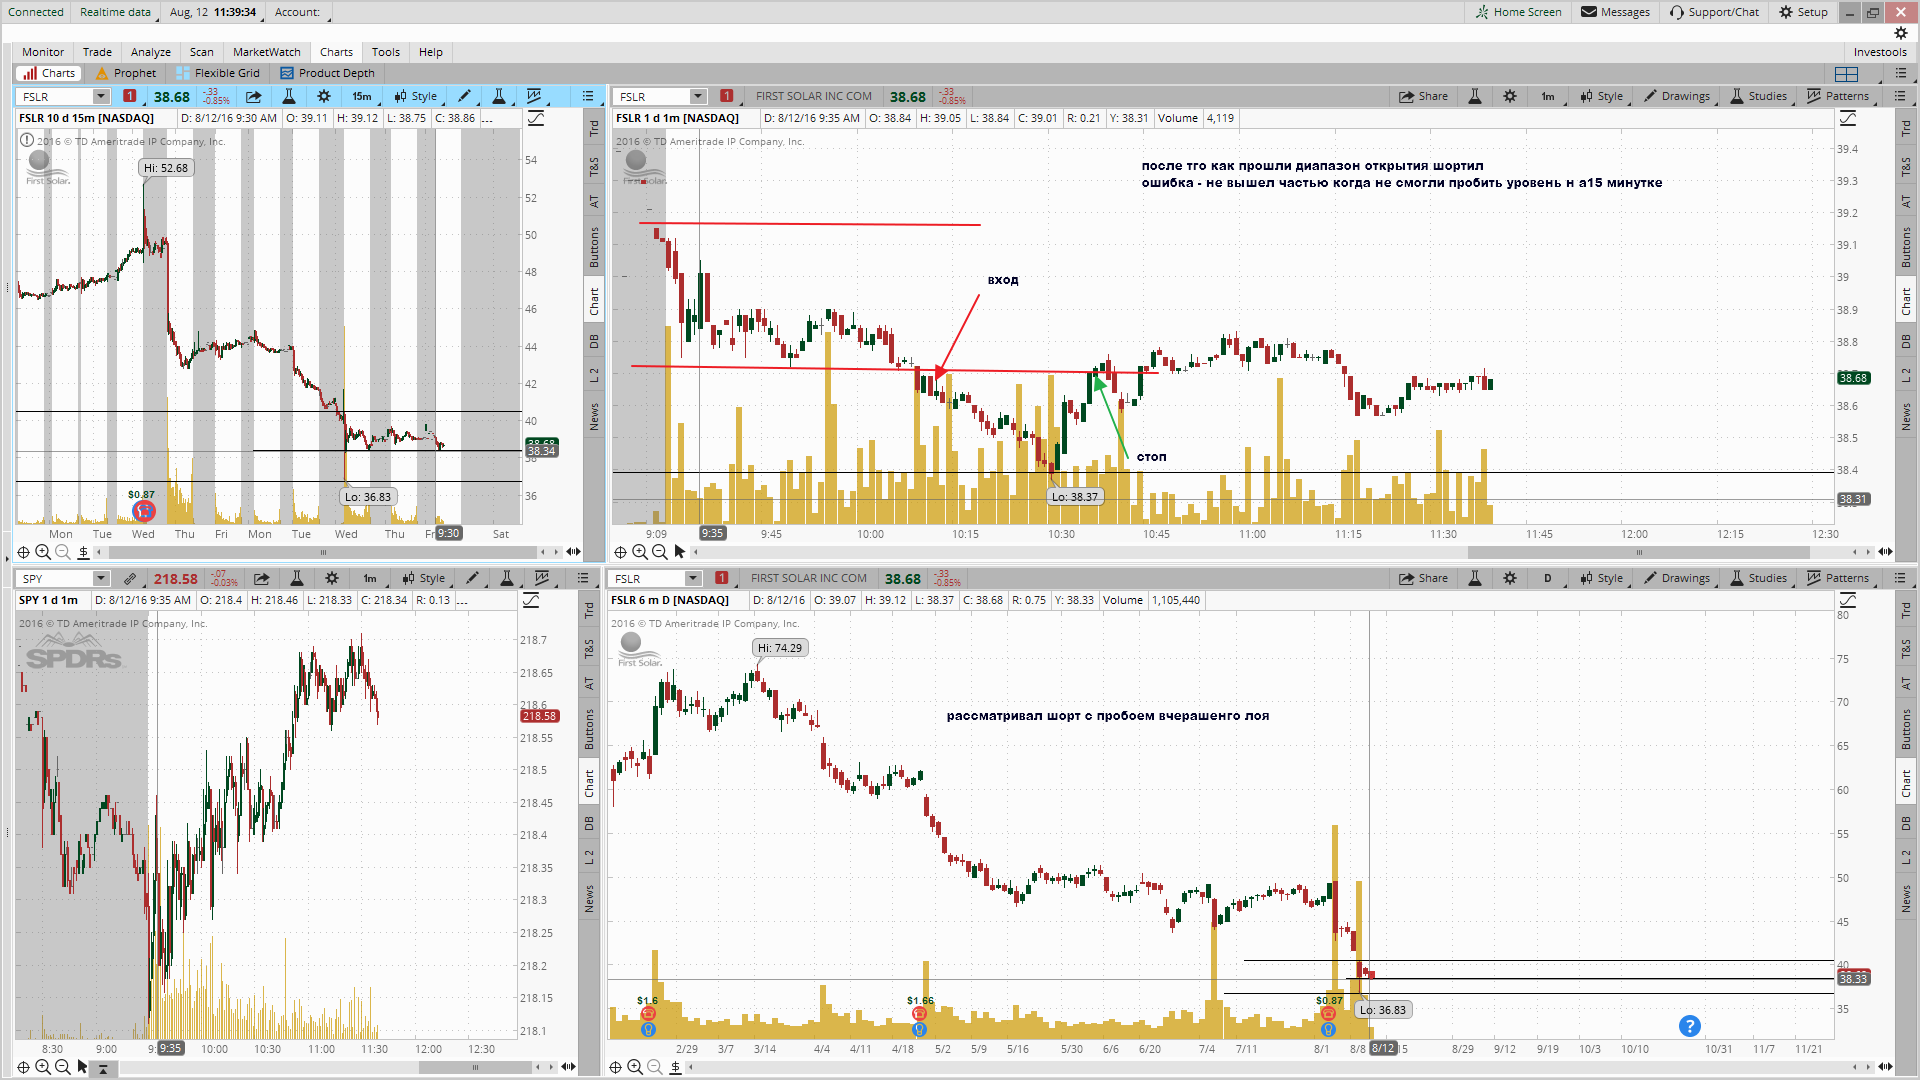Open Studies dropdown on FSLR 1m chart
This screenshot has height=1080, width=1920.
click(1759, 97)
